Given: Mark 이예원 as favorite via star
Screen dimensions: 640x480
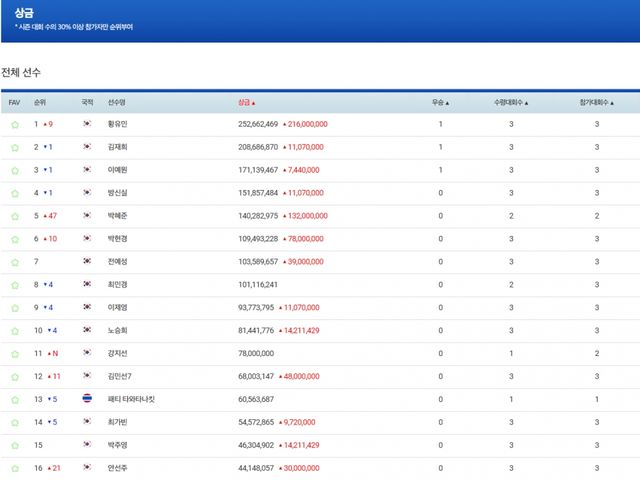Looking at the screenshot, I should click(14, 171).
